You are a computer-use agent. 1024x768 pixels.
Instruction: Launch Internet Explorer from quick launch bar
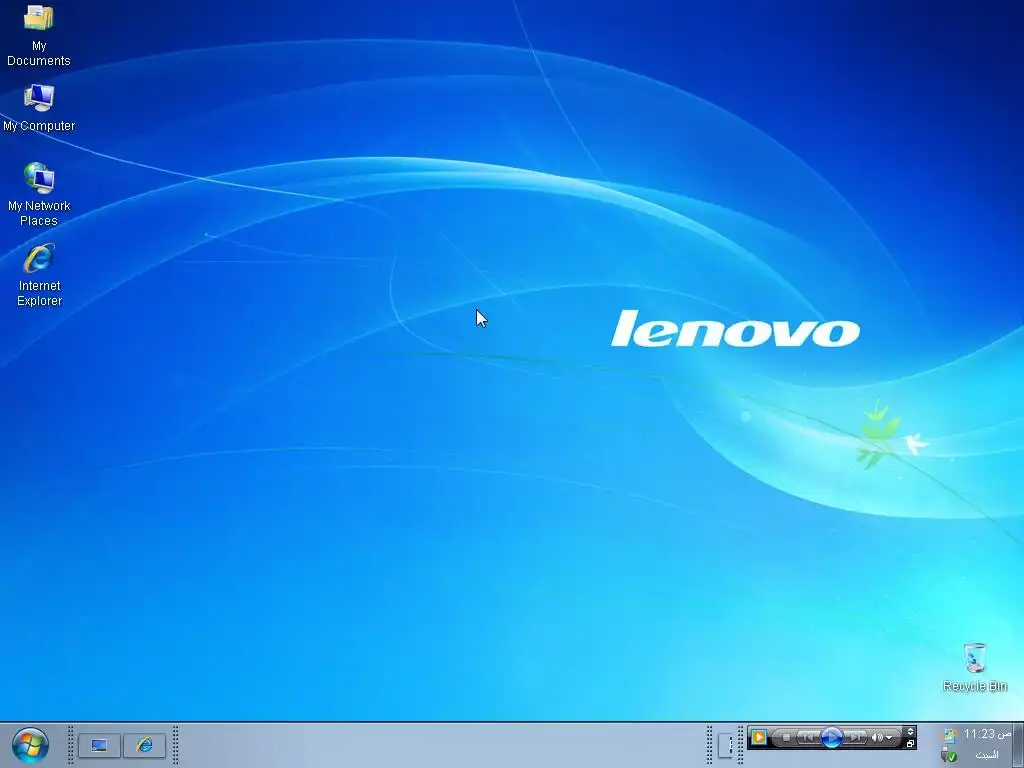[x=144, y=745]
